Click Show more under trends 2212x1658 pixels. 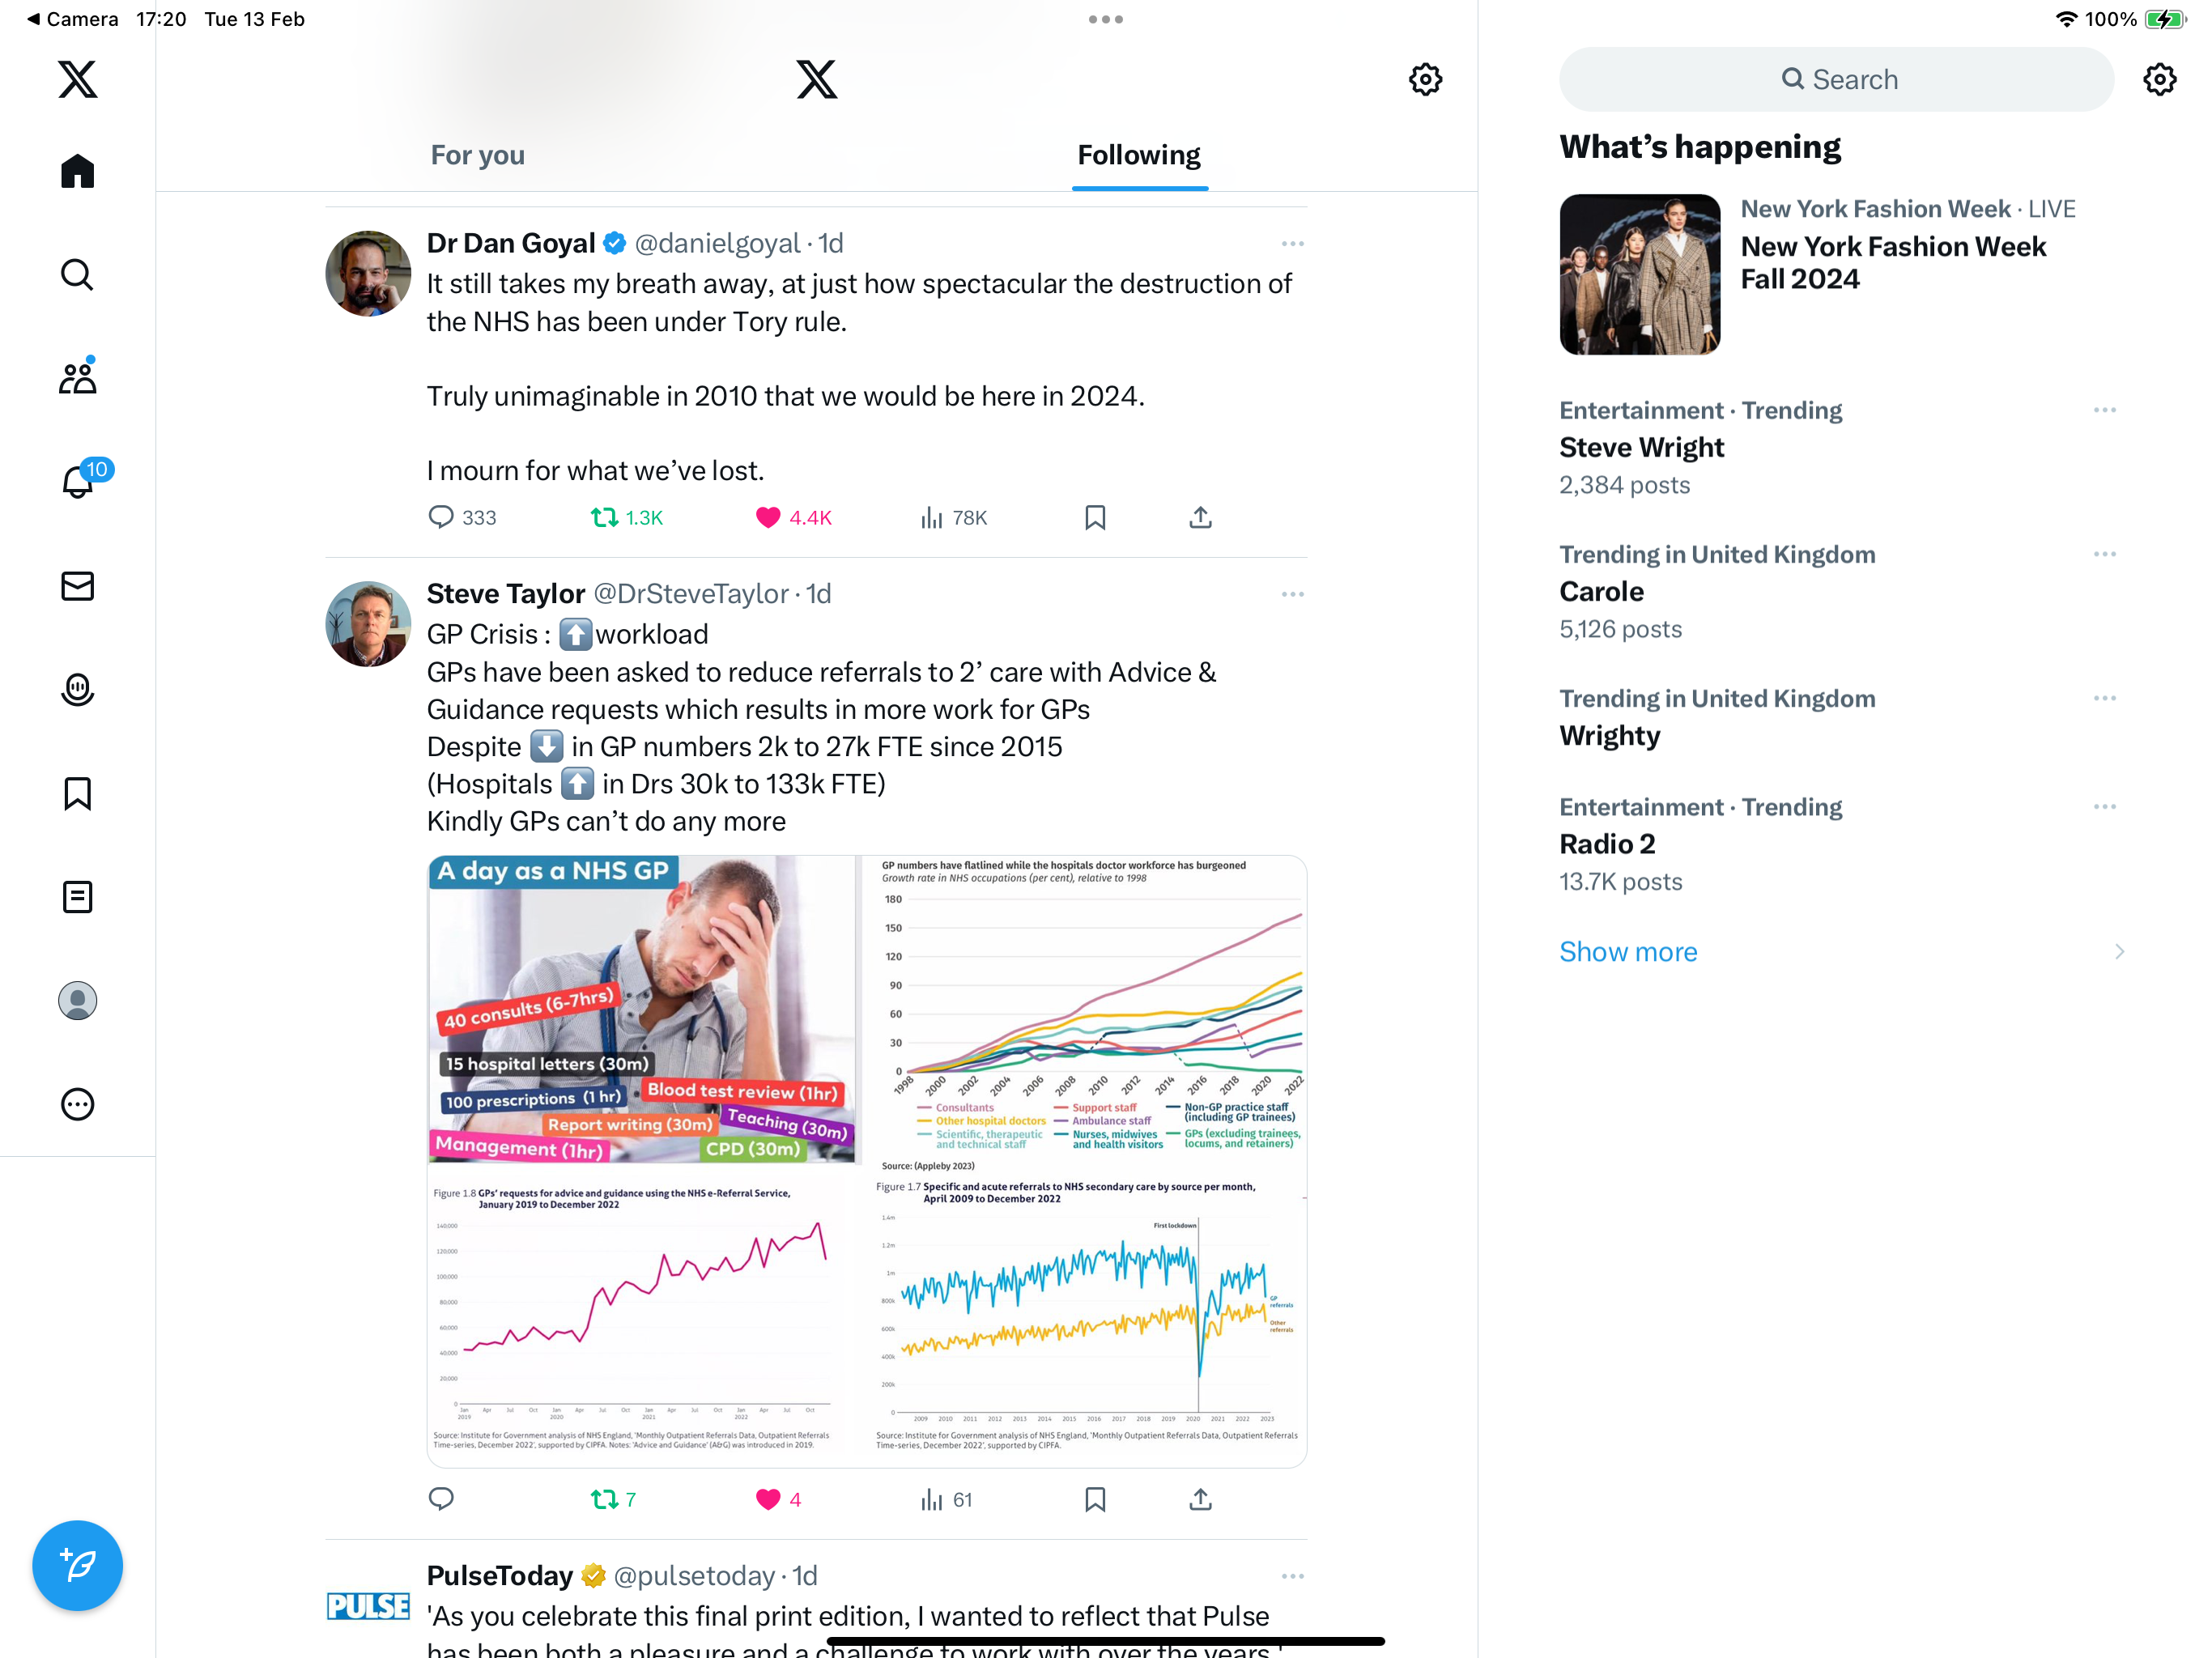click(x=1628, y=951)
